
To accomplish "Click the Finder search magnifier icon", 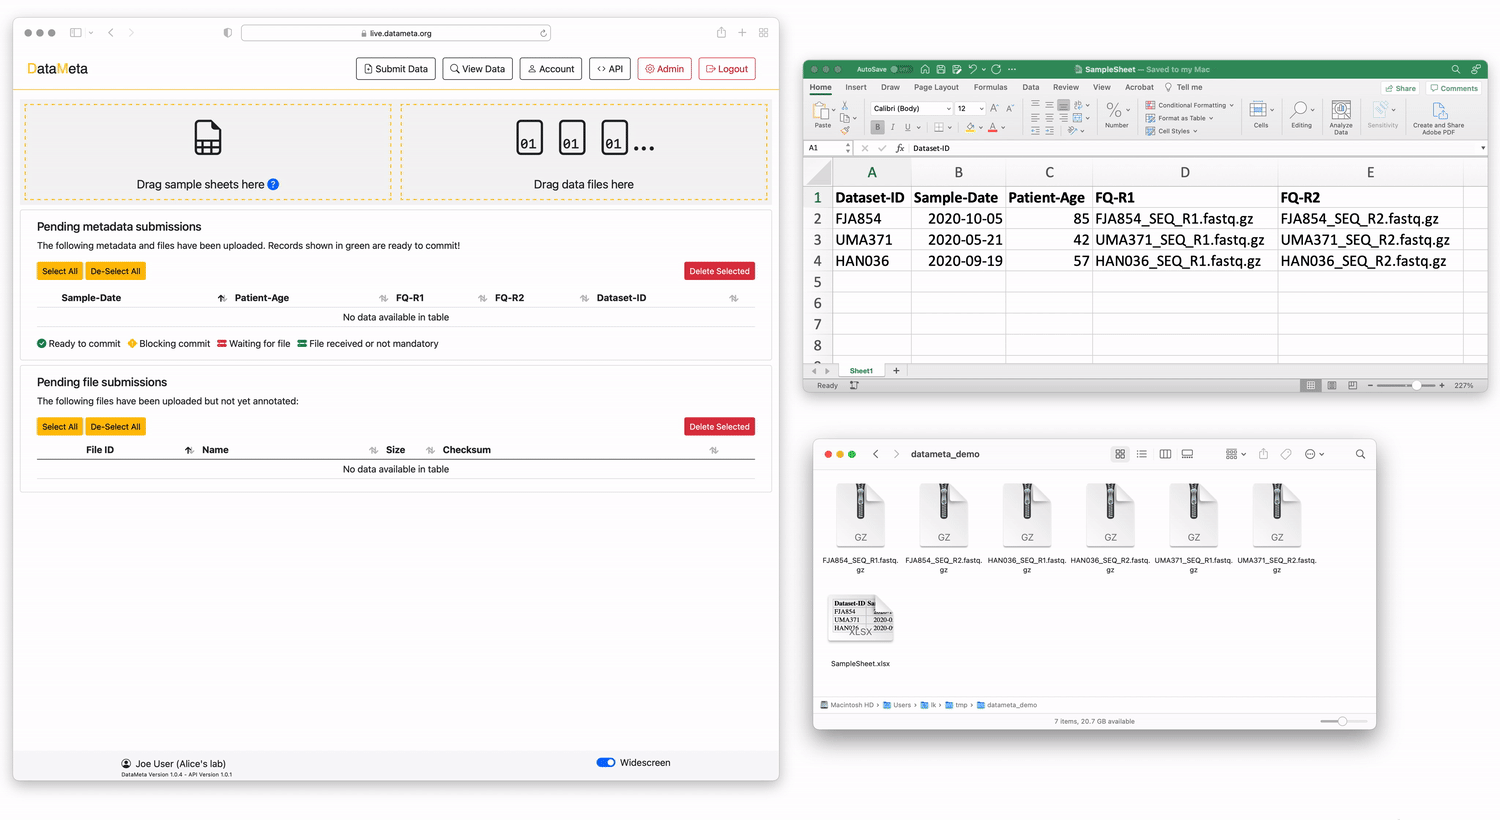I will point(1360,454).
